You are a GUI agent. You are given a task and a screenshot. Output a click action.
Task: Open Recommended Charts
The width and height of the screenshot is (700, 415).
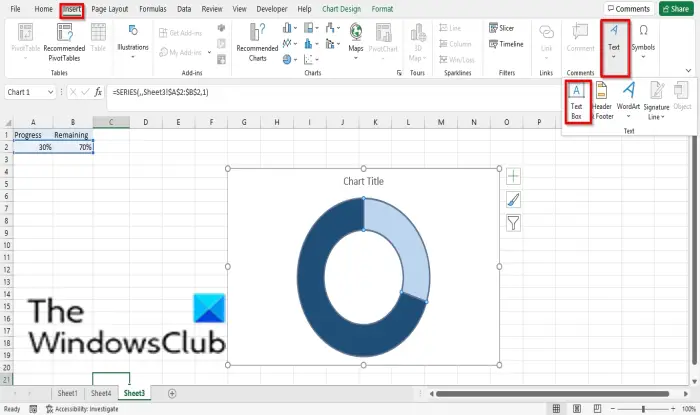click(258, 42)
